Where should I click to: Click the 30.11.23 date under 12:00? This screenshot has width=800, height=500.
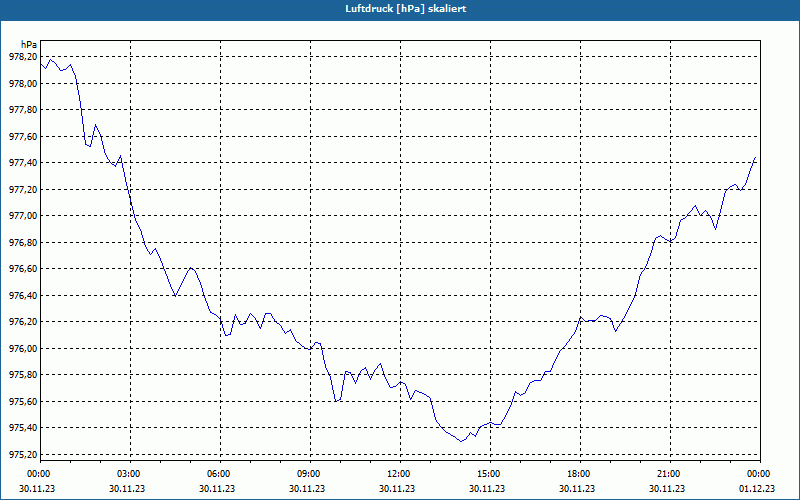point(396,489)
